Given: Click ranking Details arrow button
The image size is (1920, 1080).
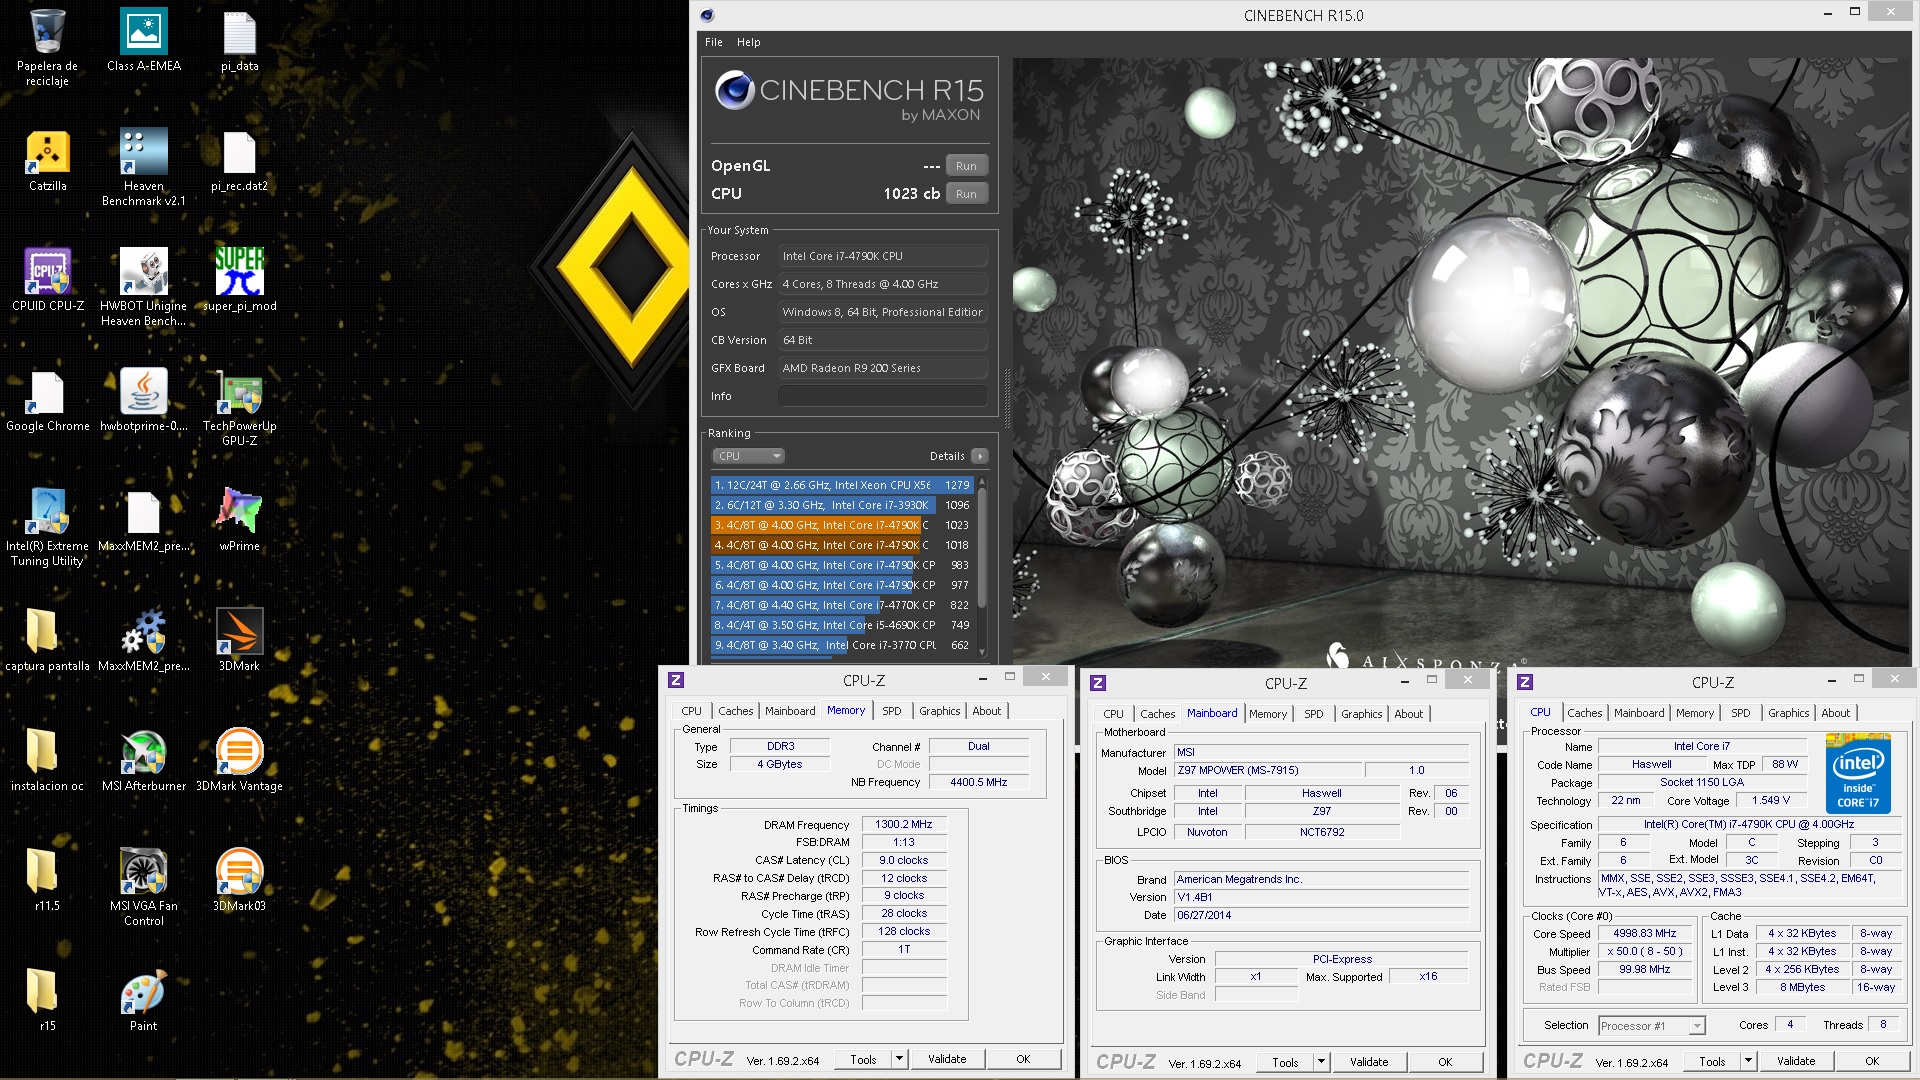Looking at the screenshot, I should click(x=980, y=456).
